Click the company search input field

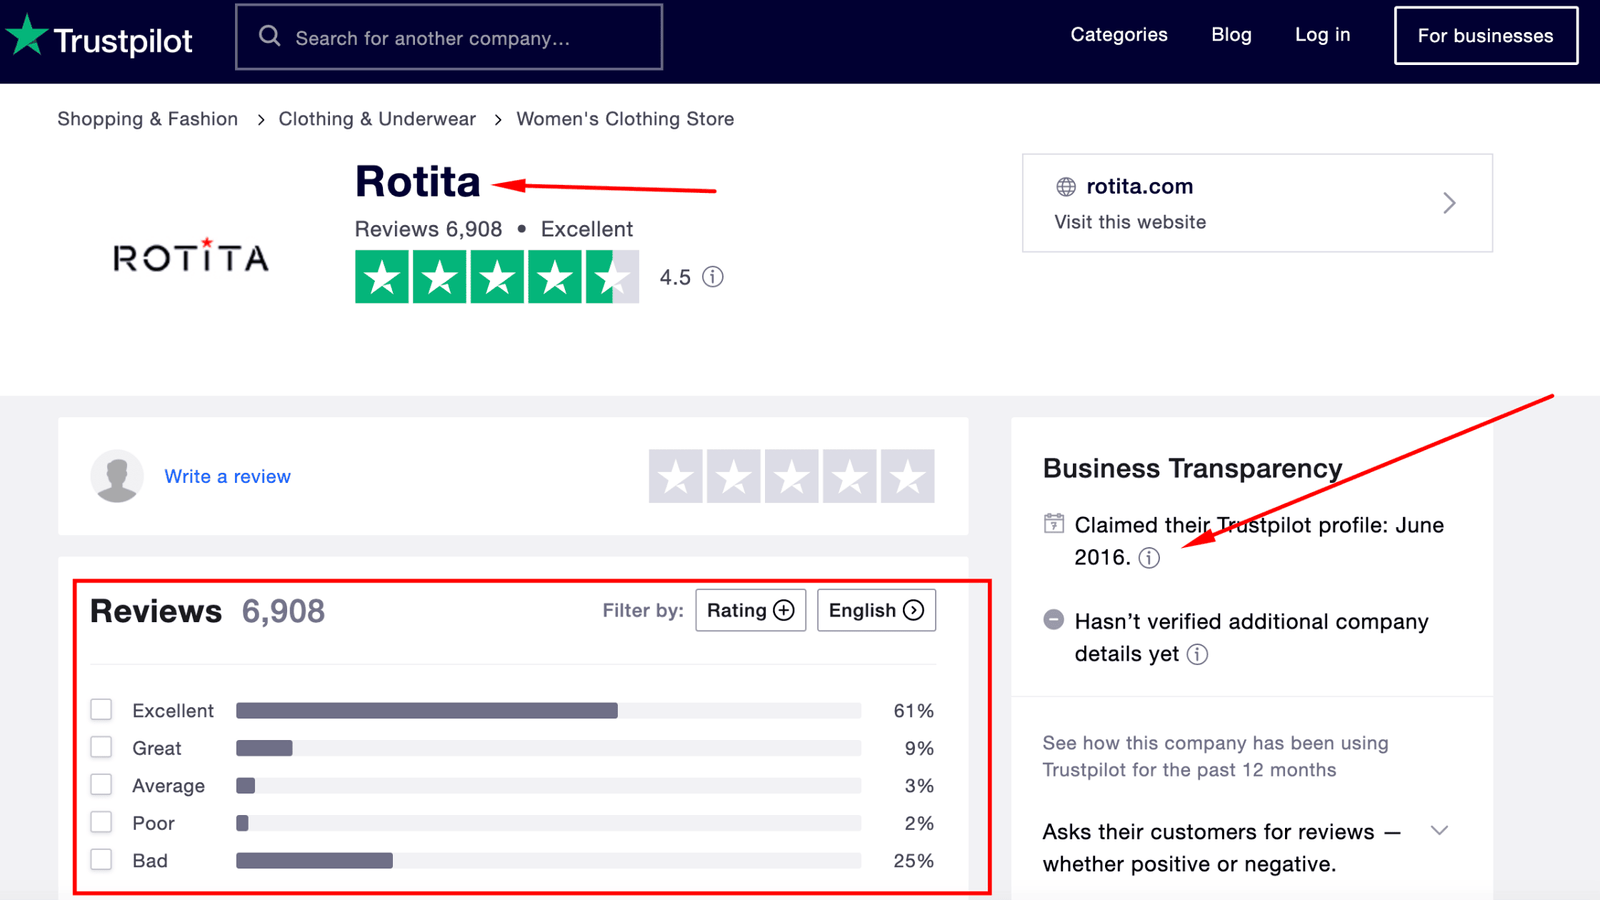pyautogui.click(x=450, y=37)
